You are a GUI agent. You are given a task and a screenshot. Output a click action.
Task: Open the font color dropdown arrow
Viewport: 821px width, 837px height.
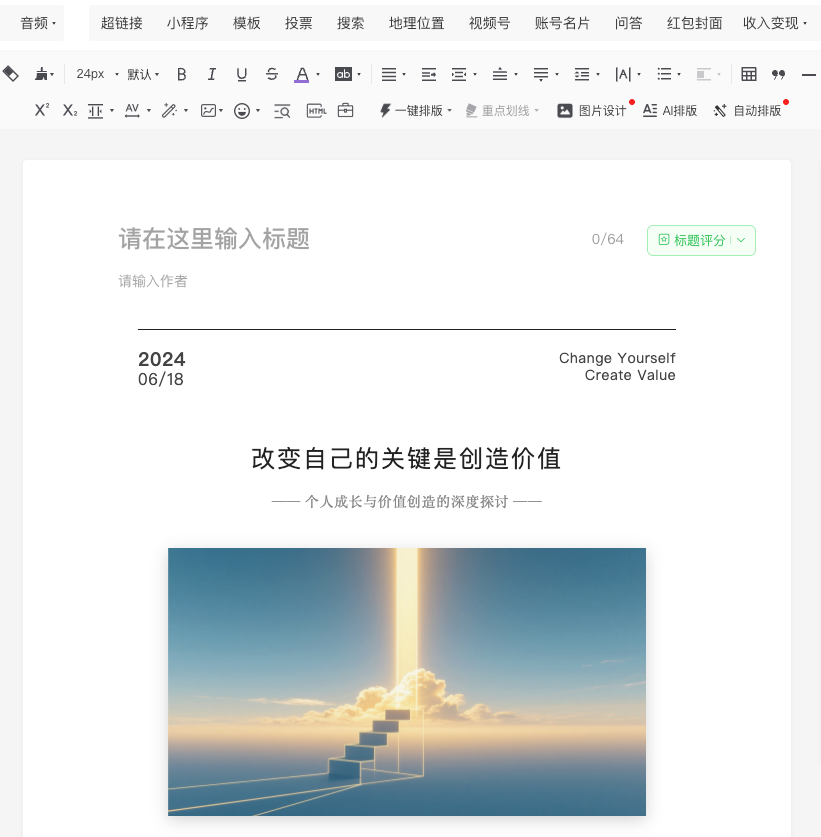318,74
